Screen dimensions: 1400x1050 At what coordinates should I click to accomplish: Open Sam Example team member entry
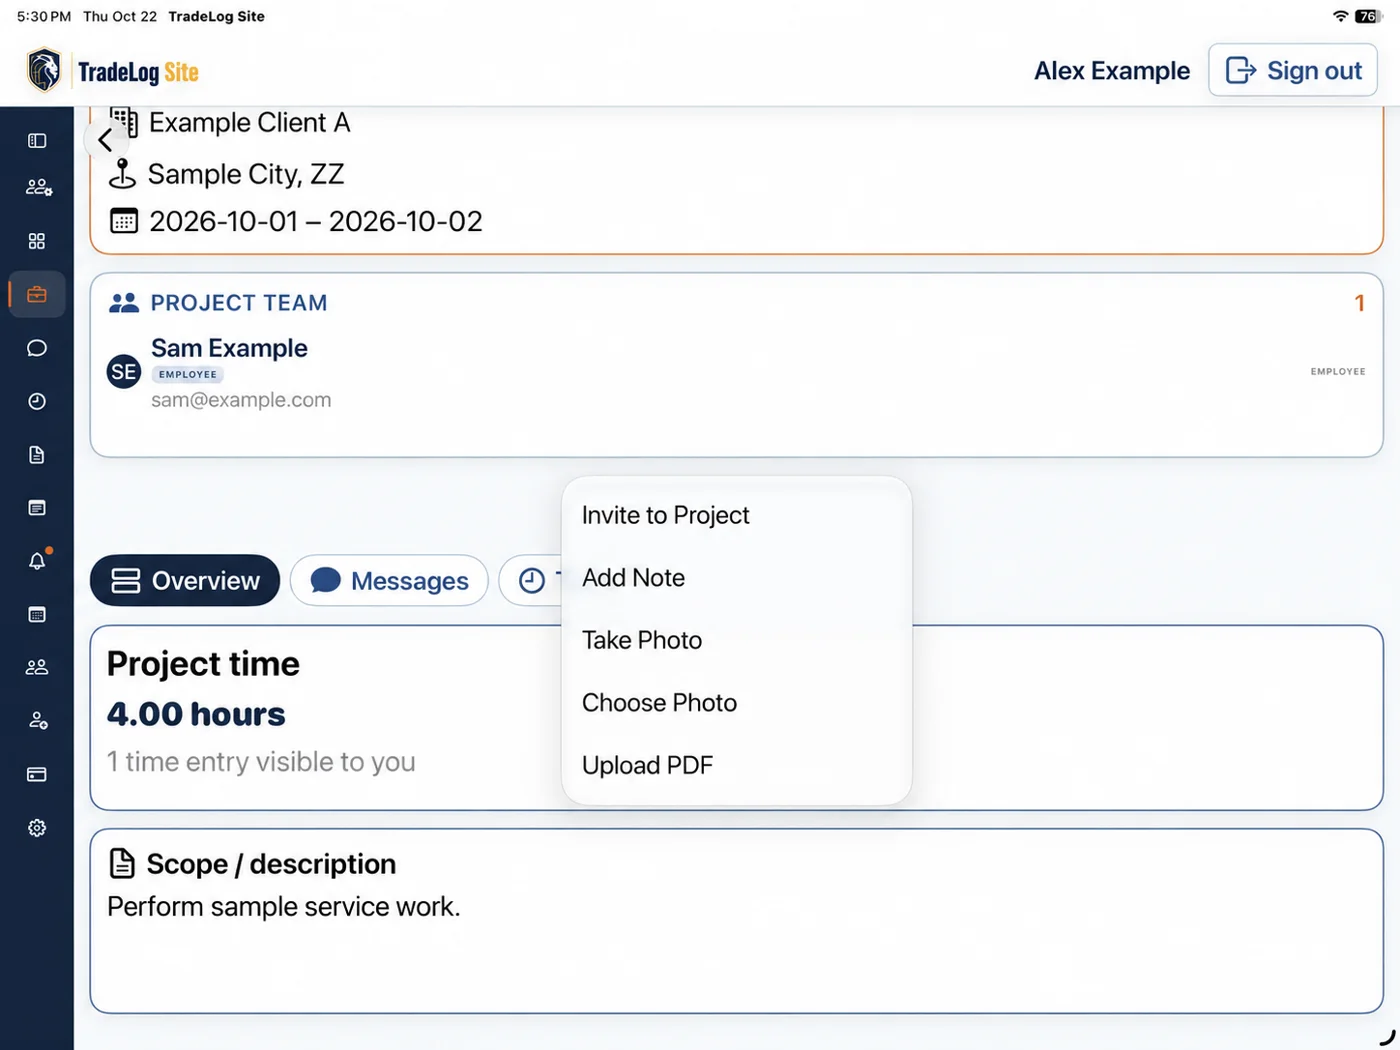point(737,373)
